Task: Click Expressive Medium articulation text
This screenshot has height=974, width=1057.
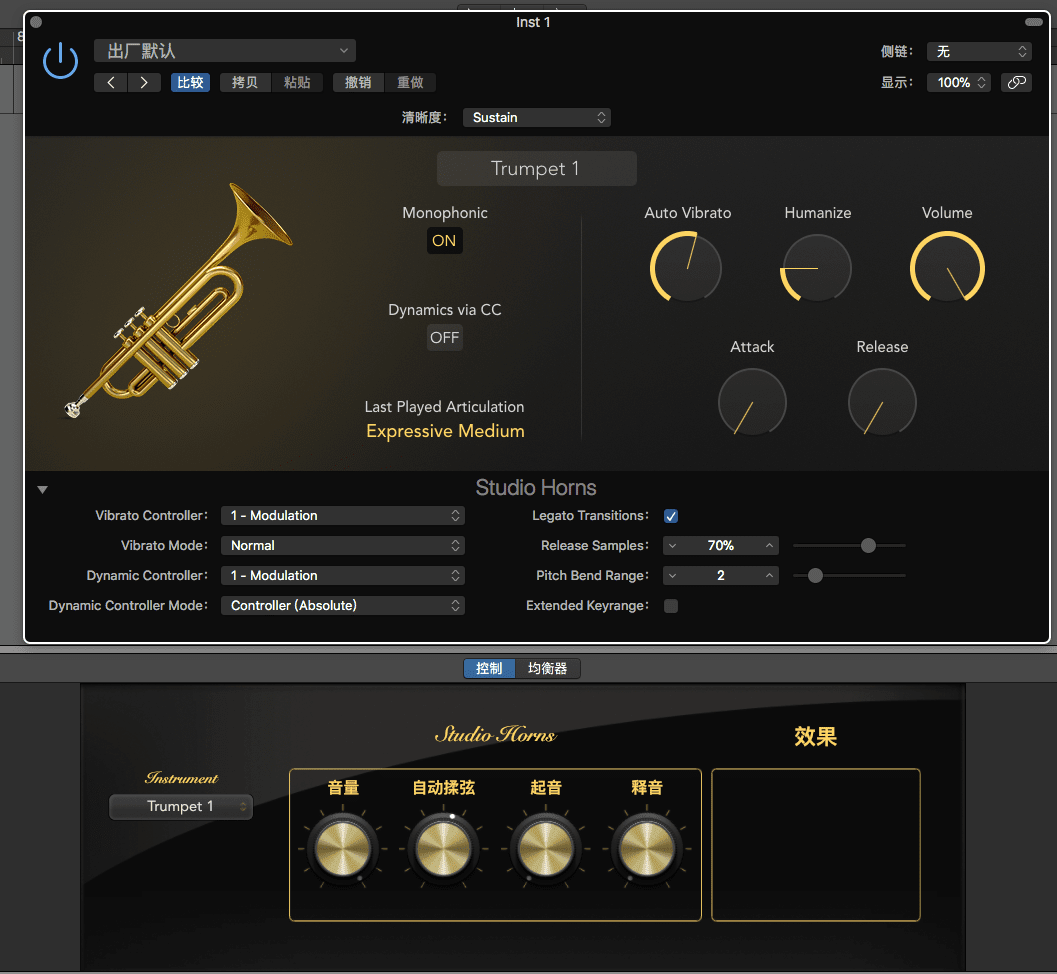Action: click(x=445, y=431)
